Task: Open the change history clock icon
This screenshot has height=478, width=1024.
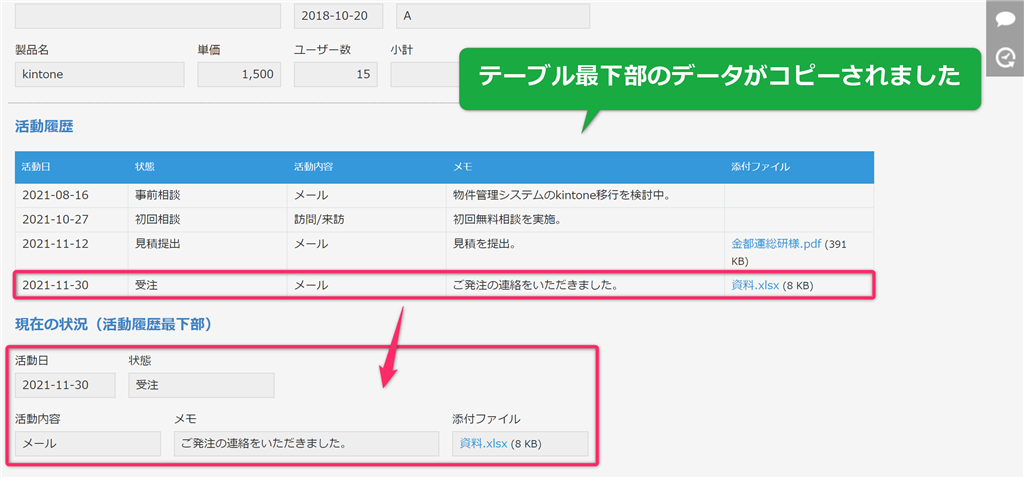Action: (x=1005, y=58)
